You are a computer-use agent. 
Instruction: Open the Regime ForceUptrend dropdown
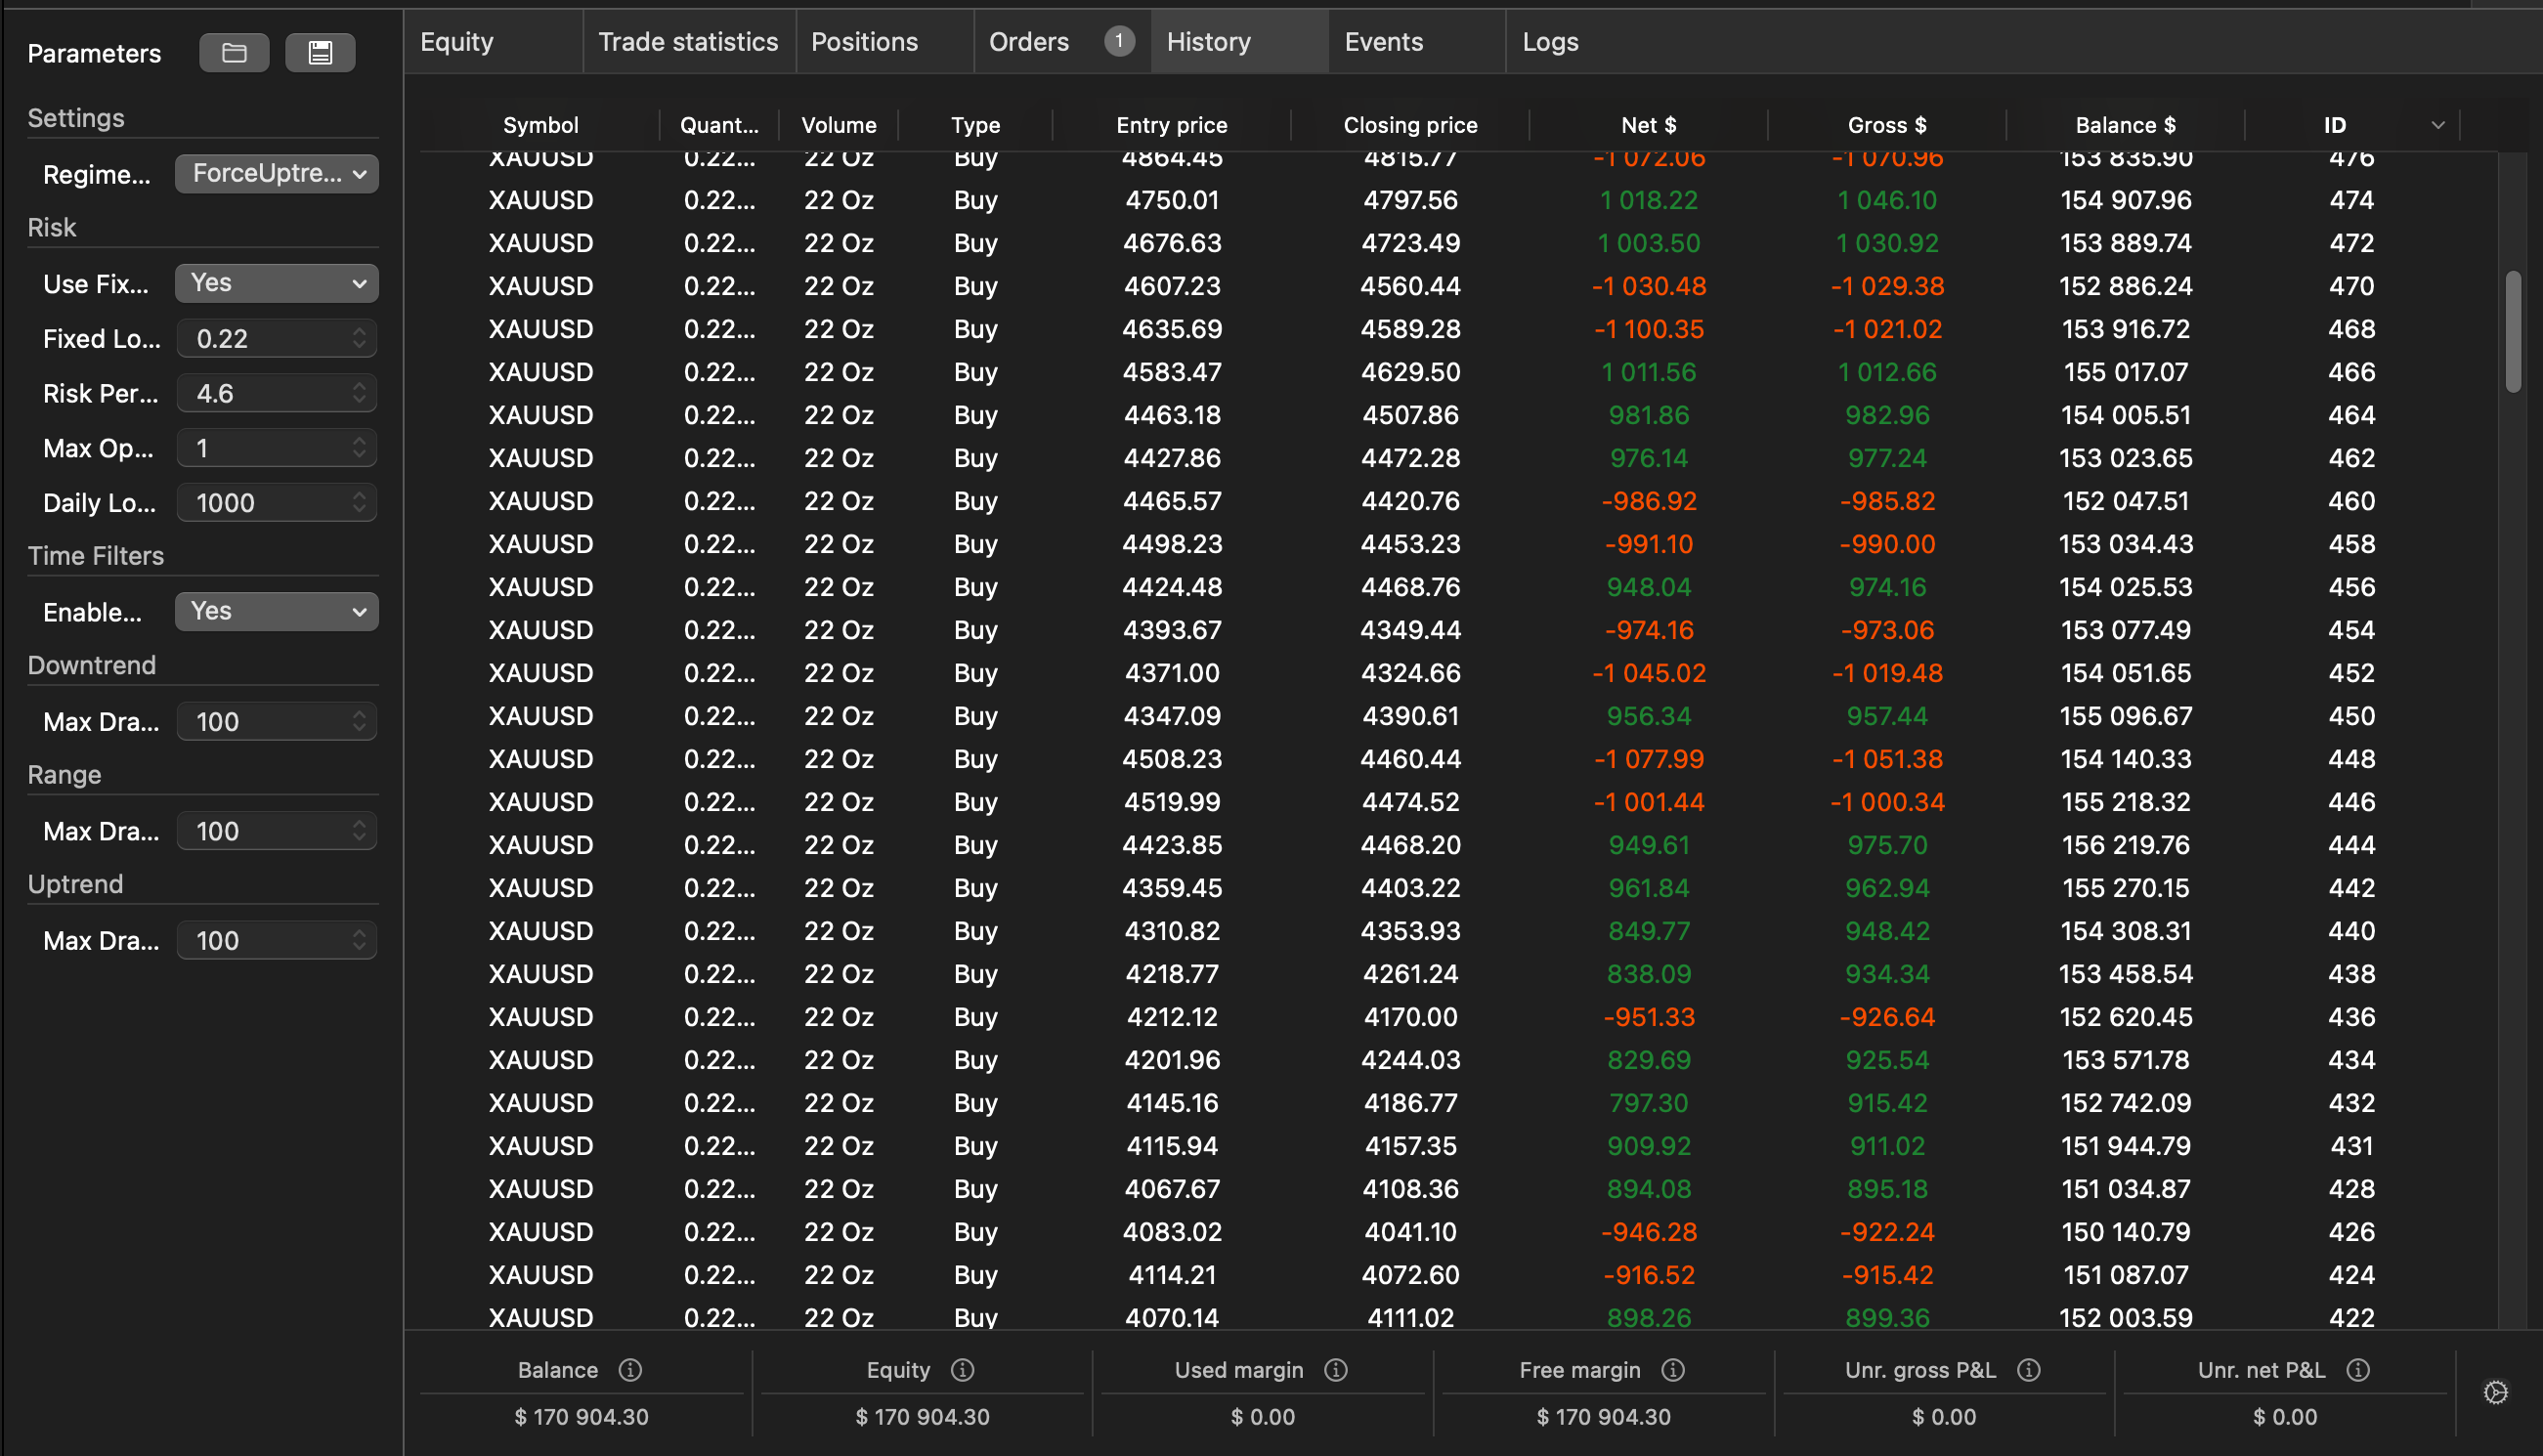277,174
